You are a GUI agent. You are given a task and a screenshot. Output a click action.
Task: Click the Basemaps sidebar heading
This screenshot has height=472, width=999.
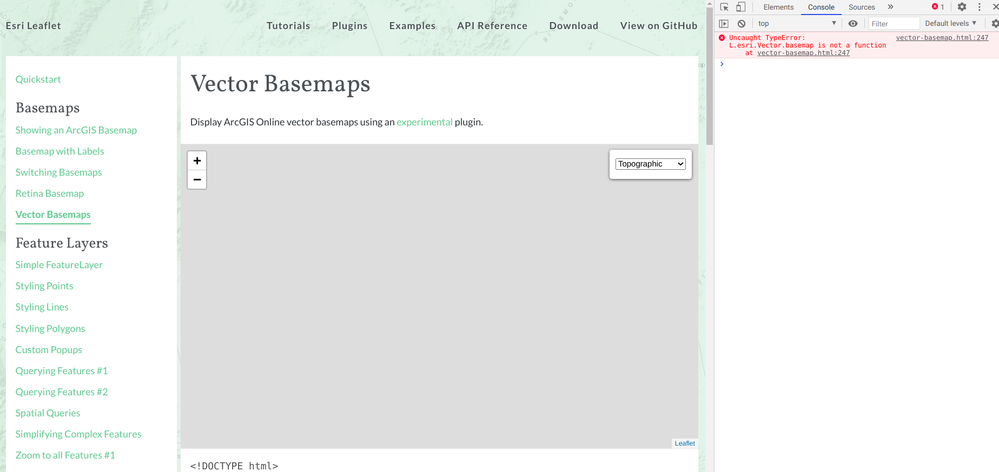click(x=47, y=108)
